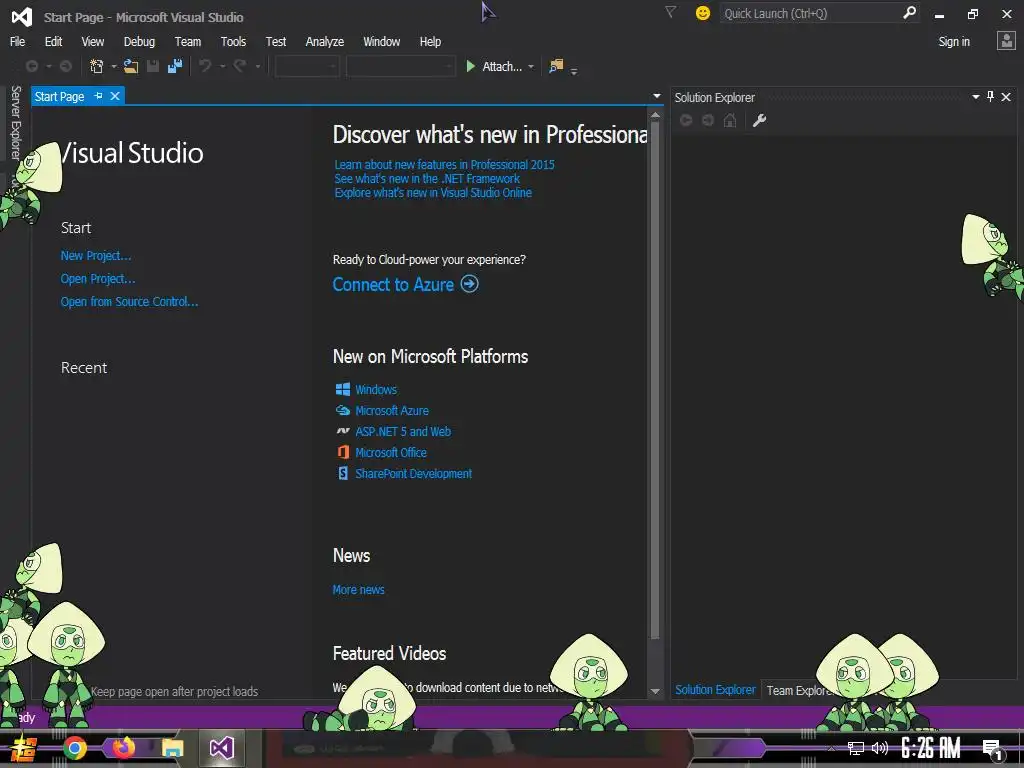Open the Solution Platforms combo box

400,66
